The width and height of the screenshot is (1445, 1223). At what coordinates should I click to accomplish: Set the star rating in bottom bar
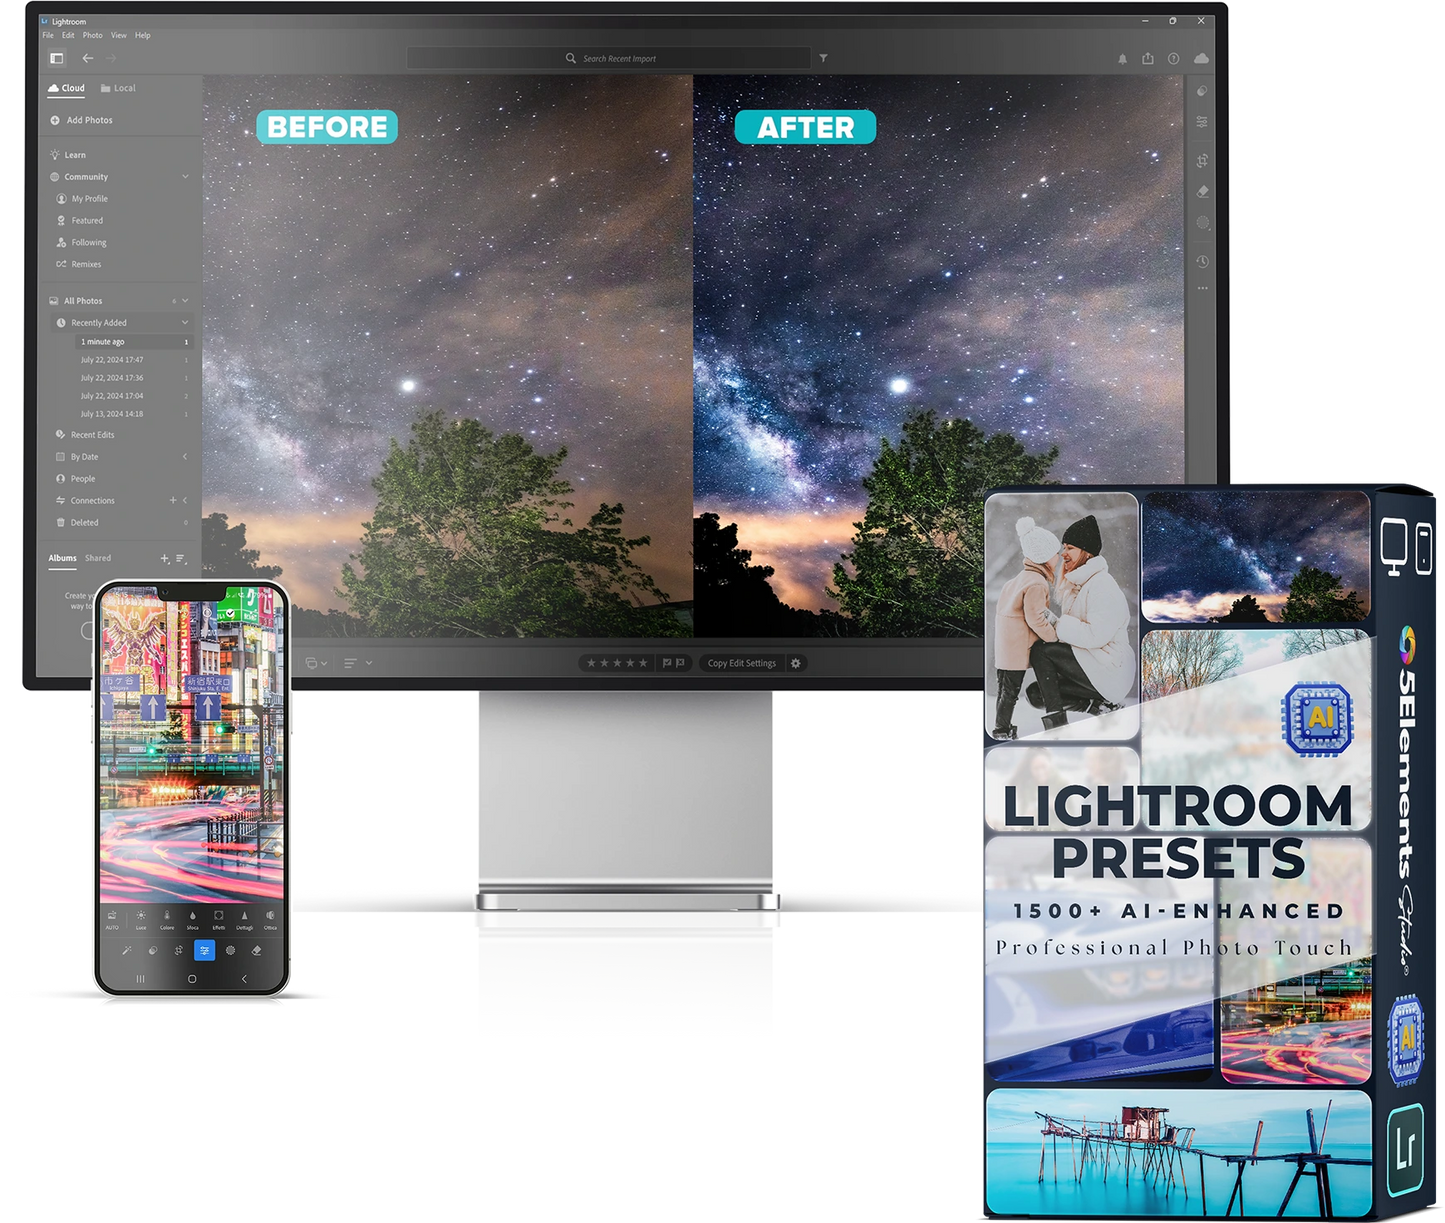coord(617,663)
